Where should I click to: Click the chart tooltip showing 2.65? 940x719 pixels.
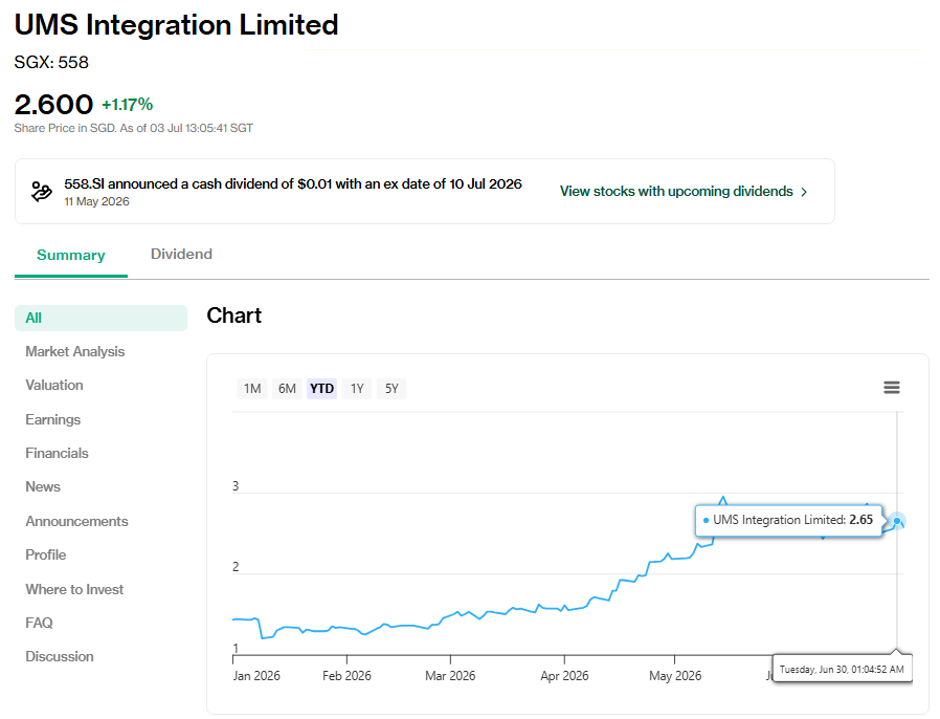pos(788,520)
